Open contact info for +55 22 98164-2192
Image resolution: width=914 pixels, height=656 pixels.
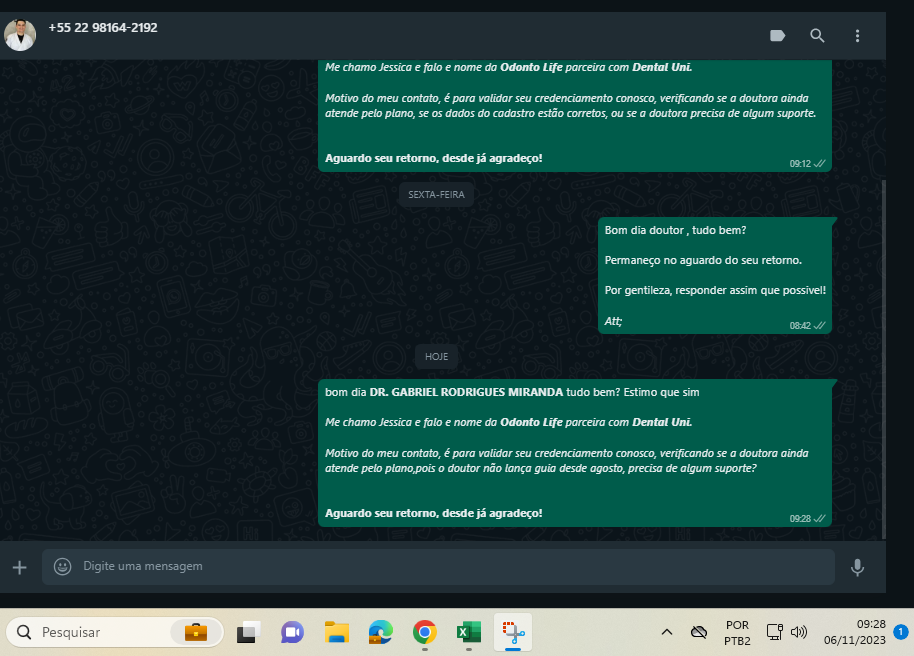pyautogui.click(x=103, y=27)
